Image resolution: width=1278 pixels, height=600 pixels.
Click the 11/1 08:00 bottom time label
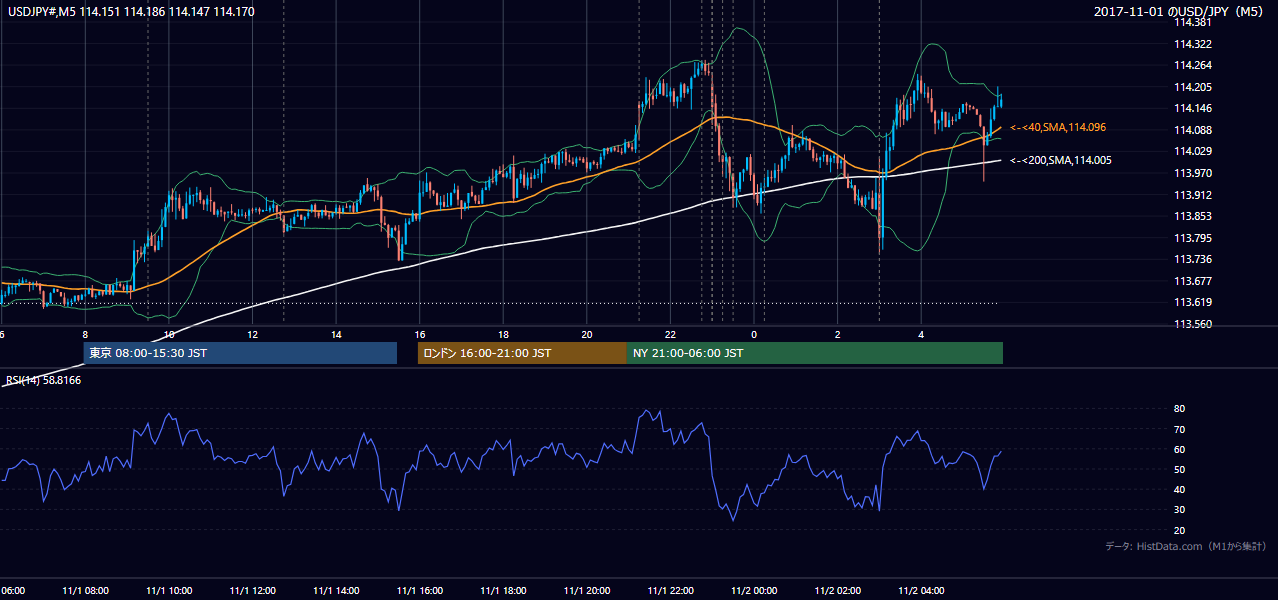pyautogui.click(x=85, y=591)
